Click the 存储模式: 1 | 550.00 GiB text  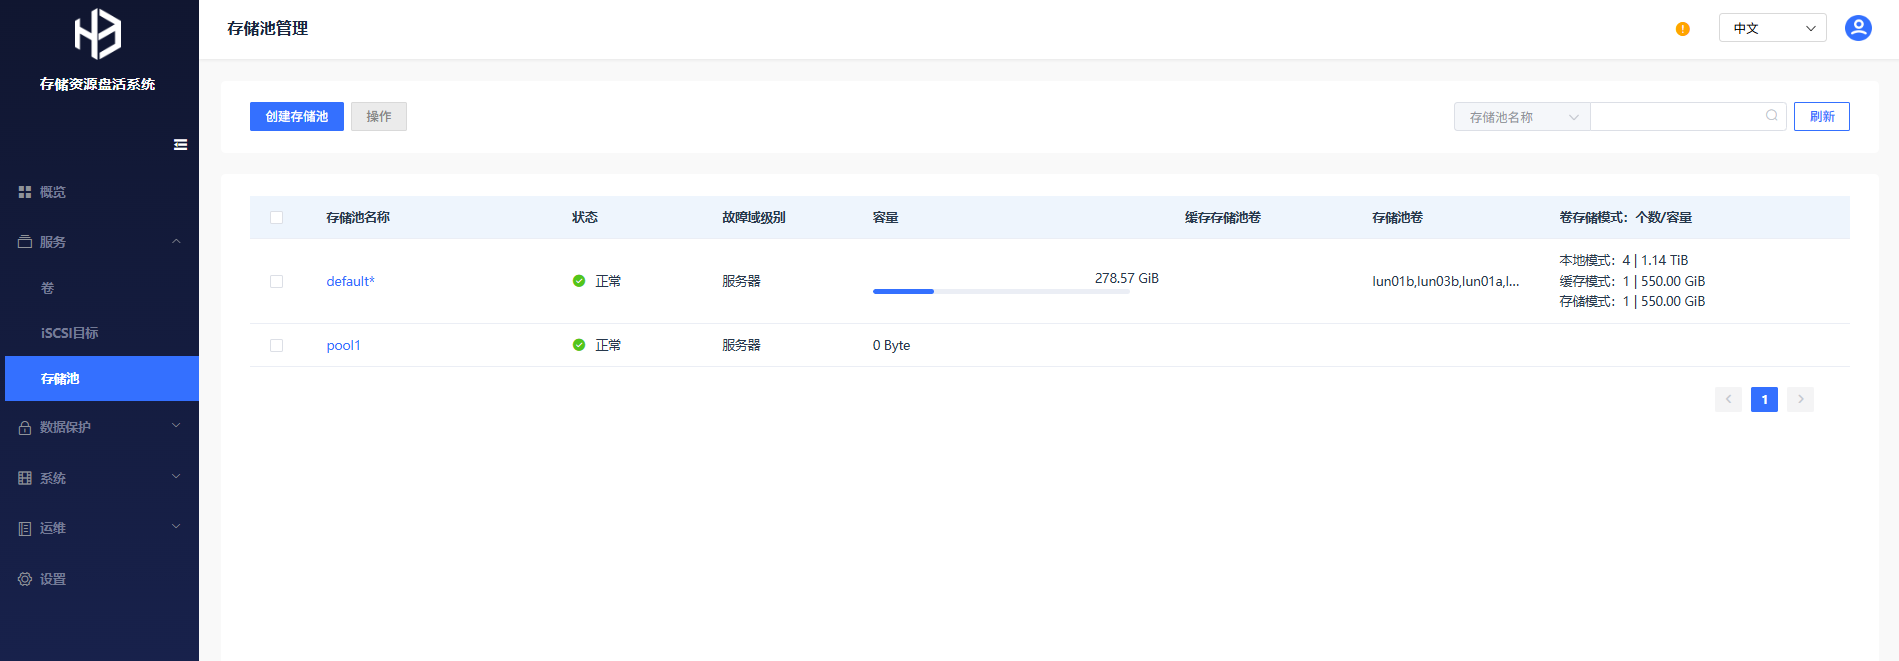pos(1632,301)
